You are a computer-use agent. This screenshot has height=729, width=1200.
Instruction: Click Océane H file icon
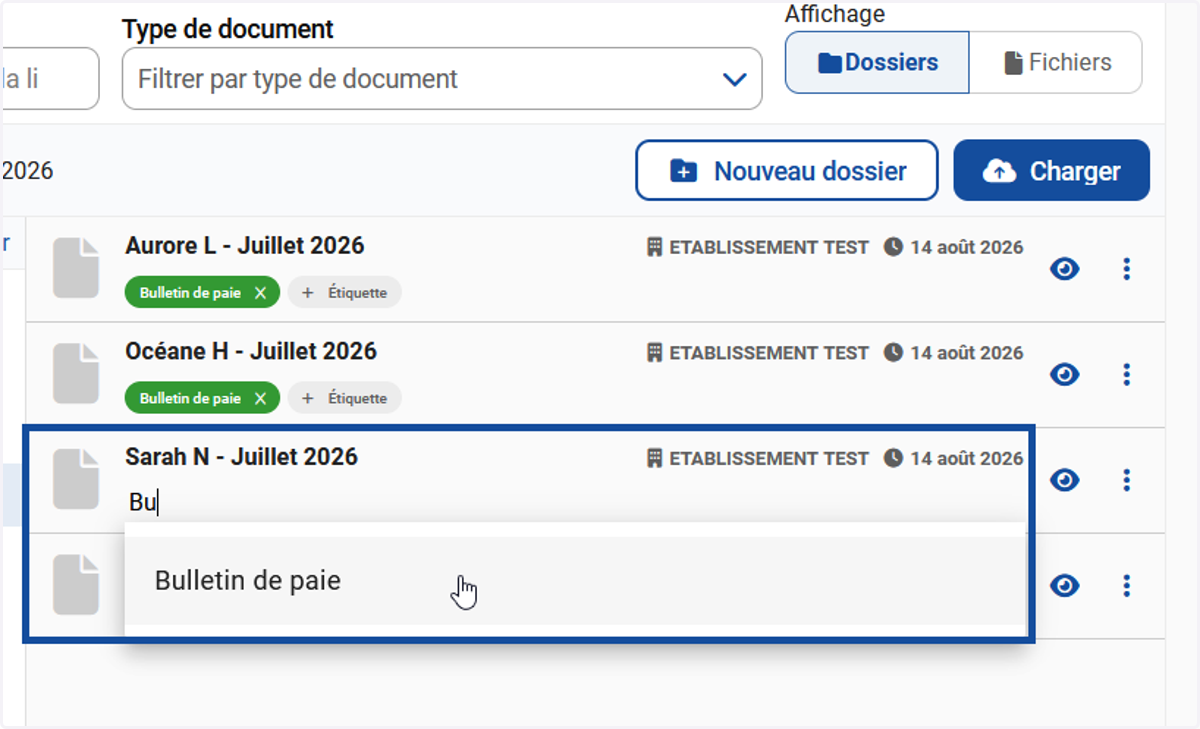tap(76, 374)
